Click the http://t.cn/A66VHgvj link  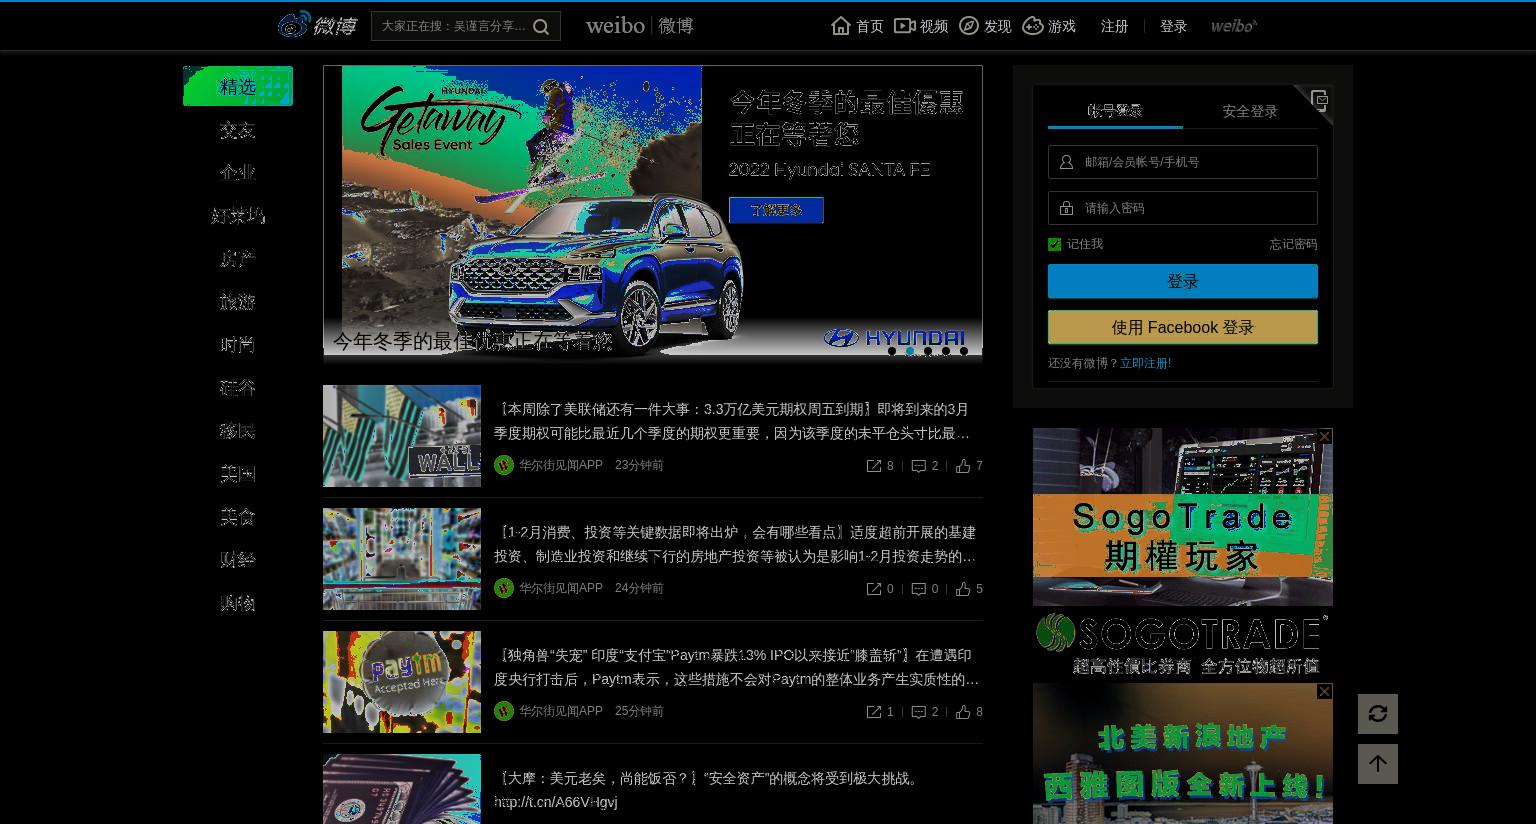[x=556, y=802]
